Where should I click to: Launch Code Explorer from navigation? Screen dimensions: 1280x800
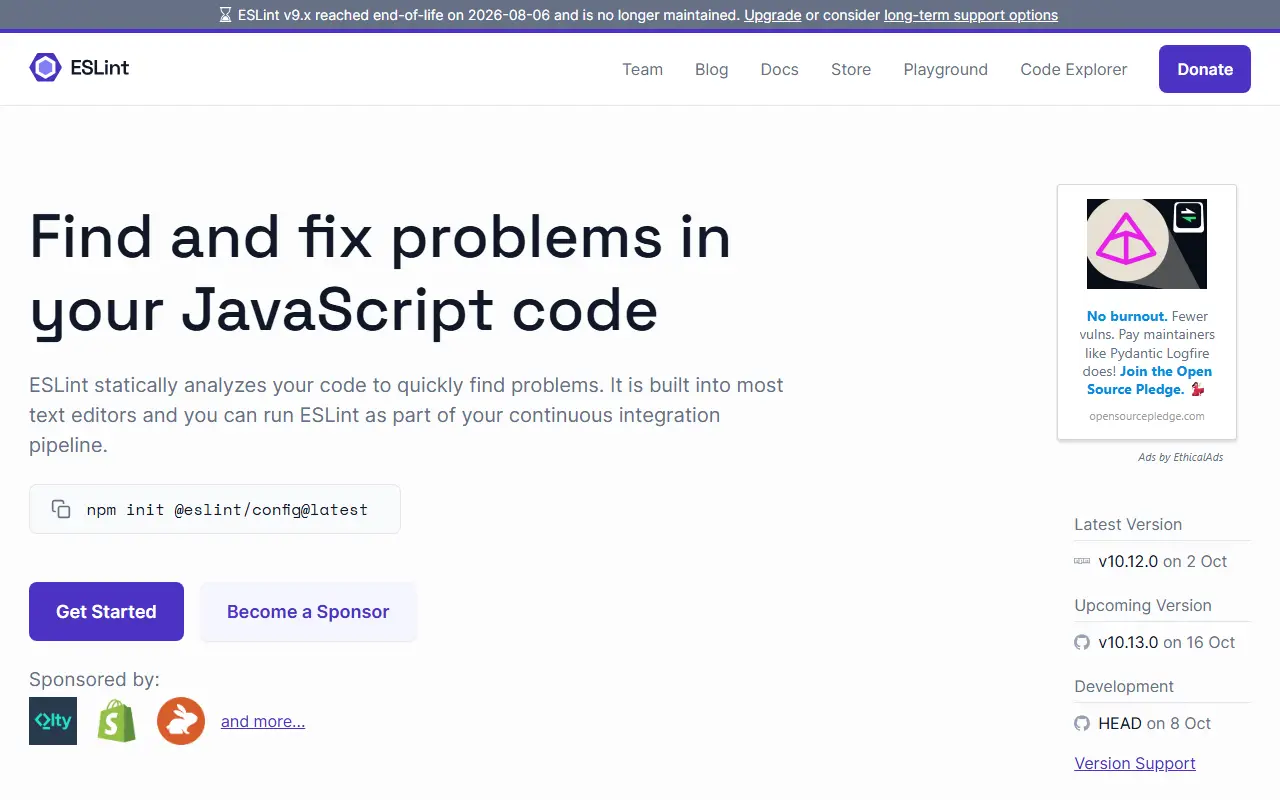click(x=1074, y=69)
